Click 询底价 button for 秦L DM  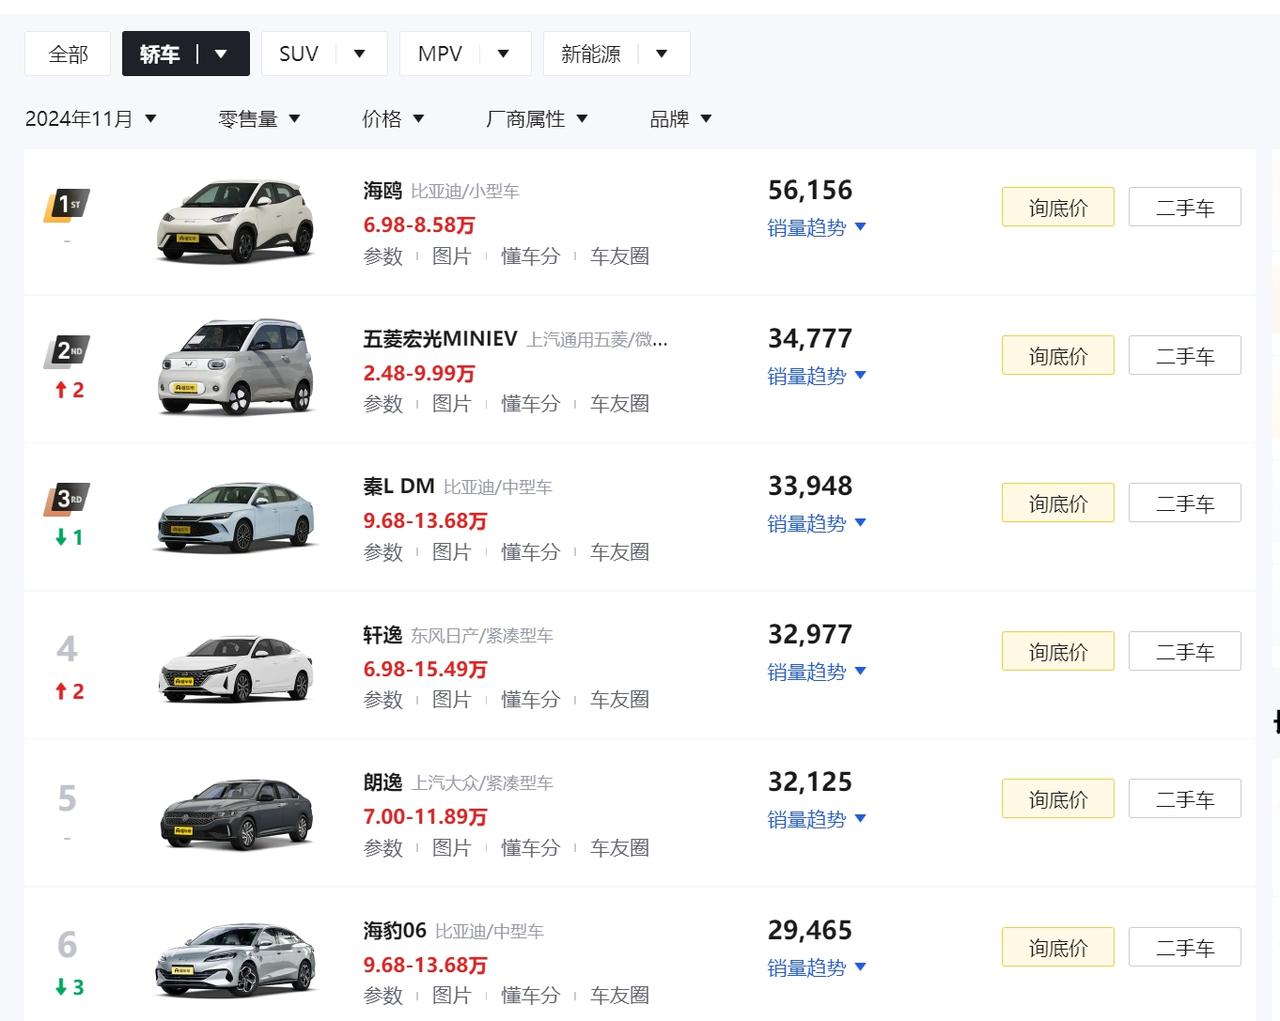[x=1058, y=503]
